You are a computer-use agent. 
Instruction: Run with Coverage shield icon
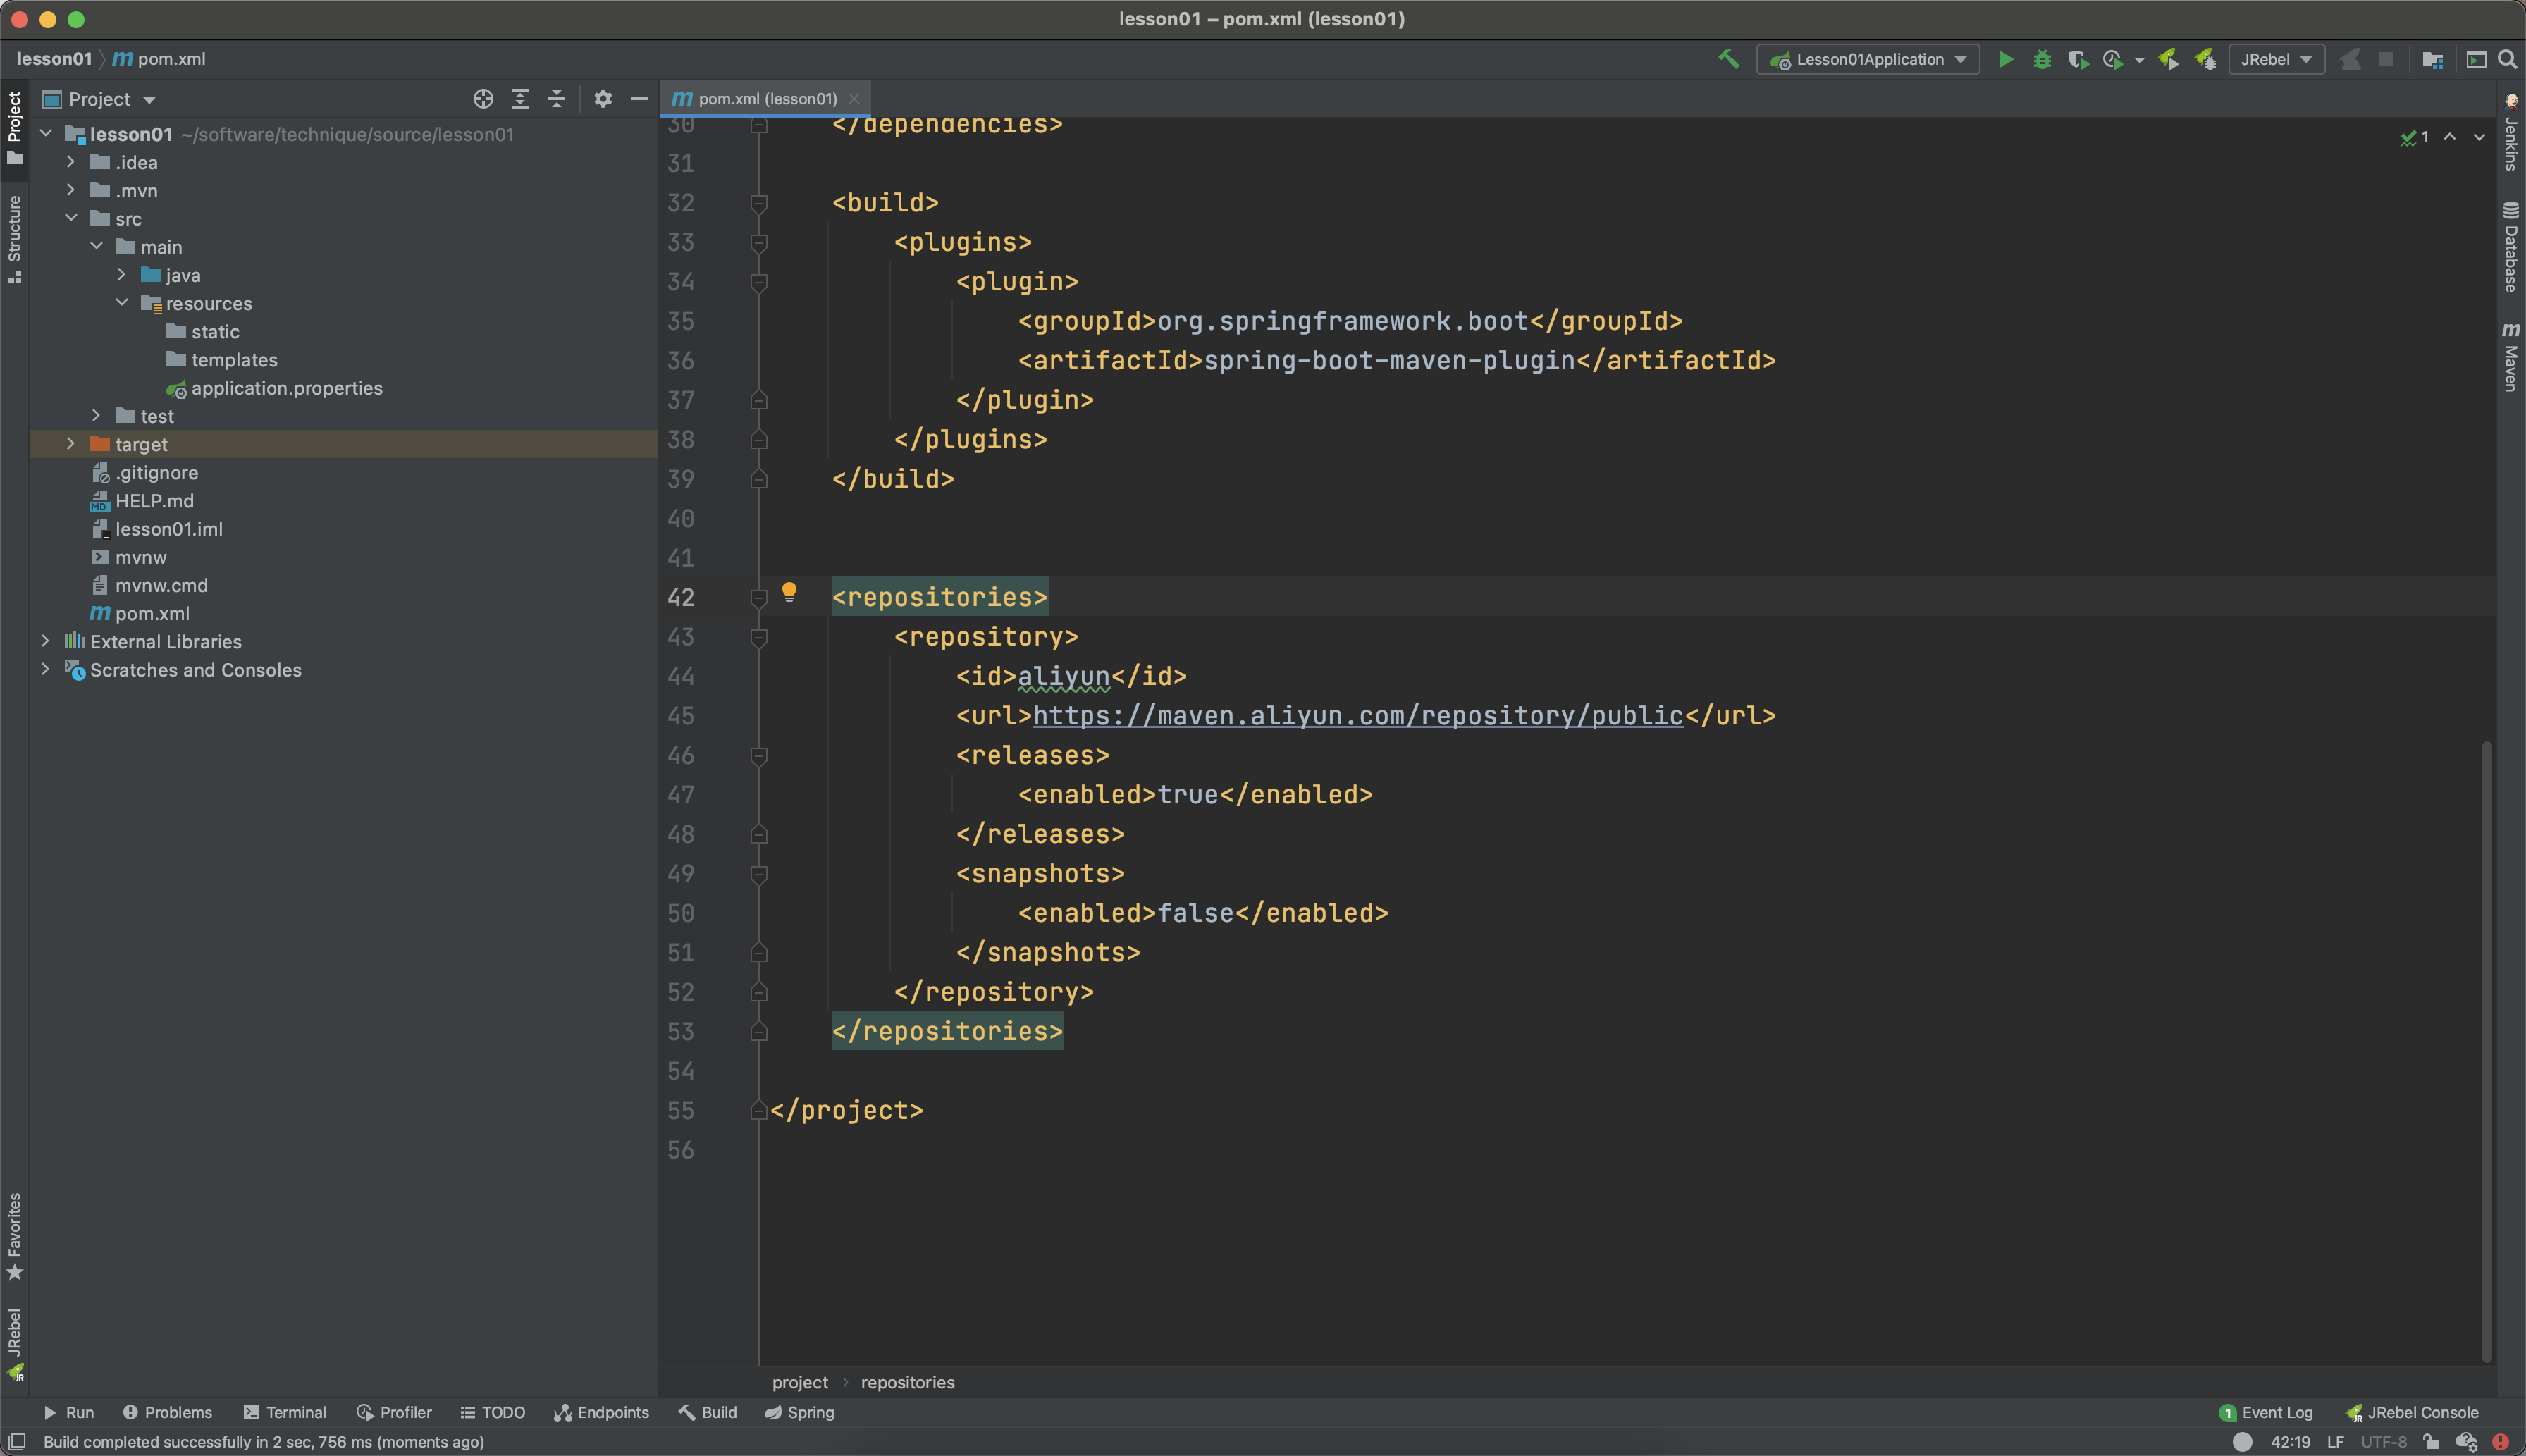pos(2078,59)
